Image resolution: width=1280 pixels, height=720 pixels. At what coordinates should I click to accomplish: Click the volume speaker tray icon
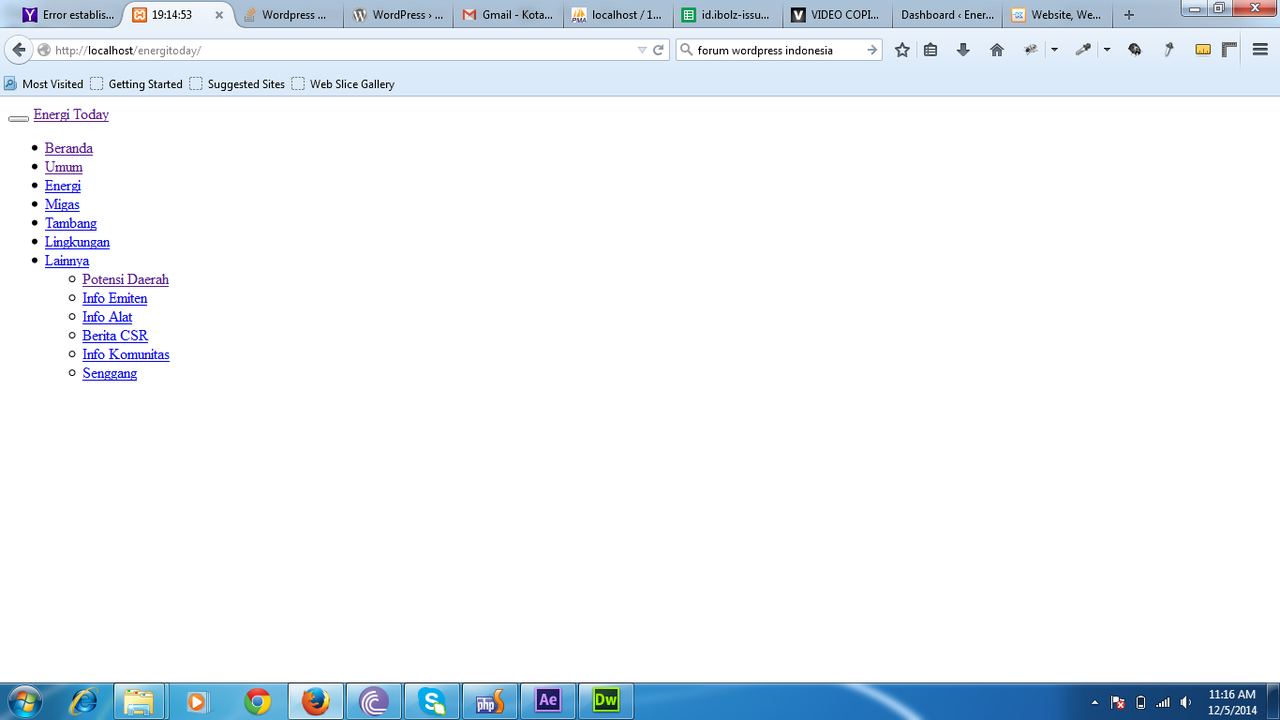[1186, 702]
